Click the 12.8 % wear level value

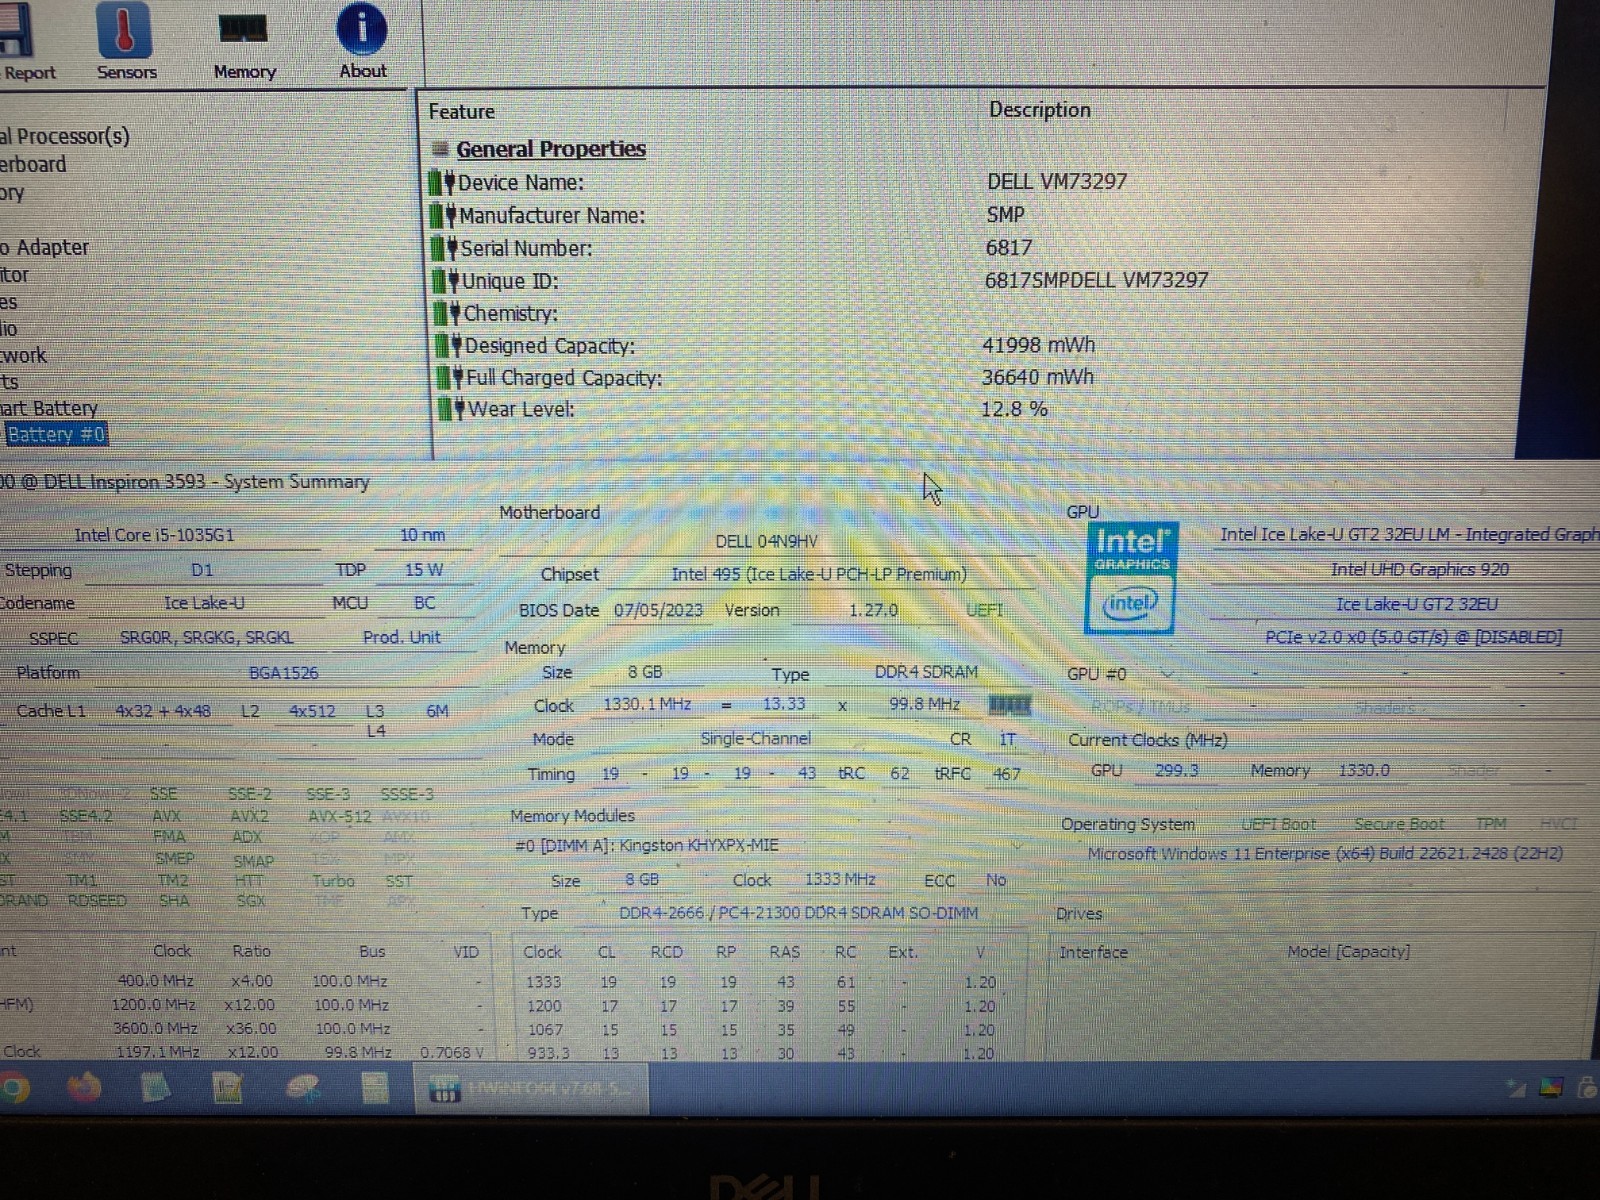(x=1014, y=409)
